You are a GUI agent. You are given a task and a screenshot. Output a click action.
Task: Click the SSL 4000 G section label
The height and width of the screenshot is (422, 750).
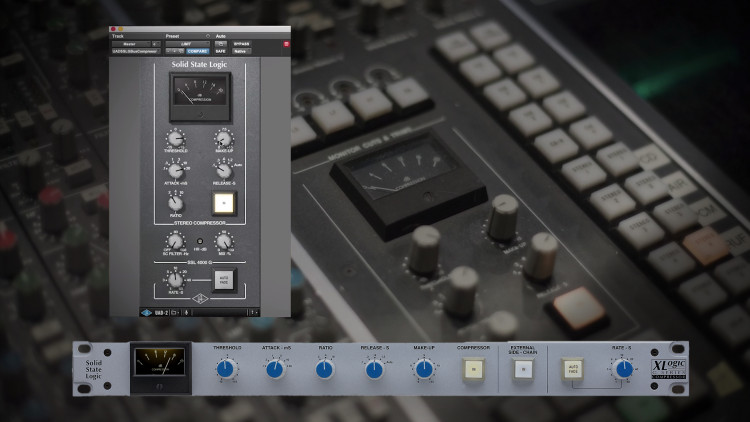199,262
